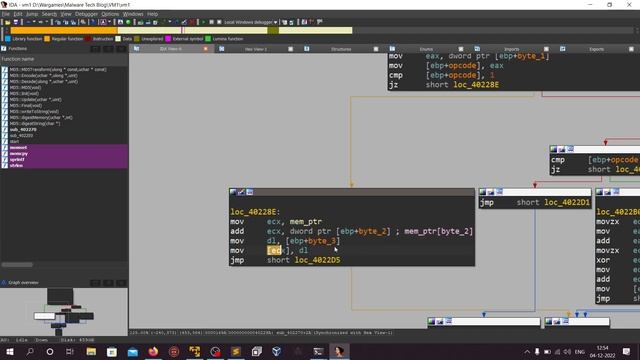Click the green circle toolbar icon

coord(128,22)
